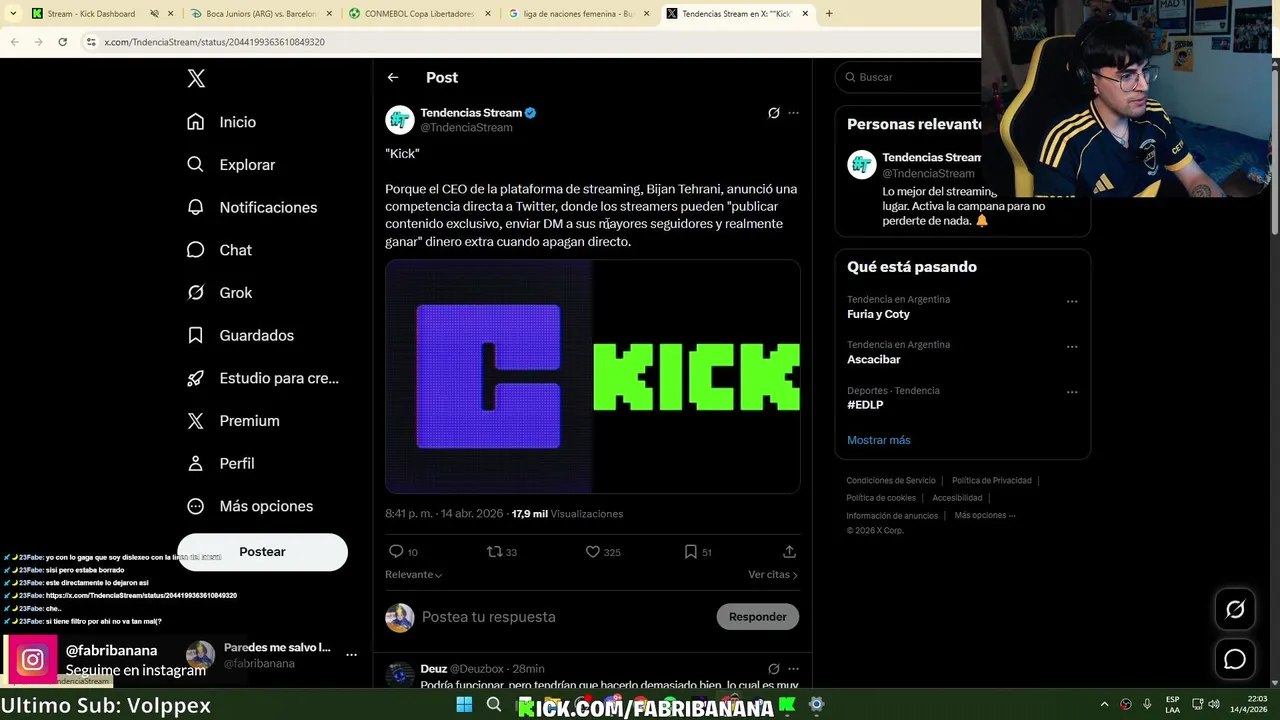Open the #EDLP trend

865,405
